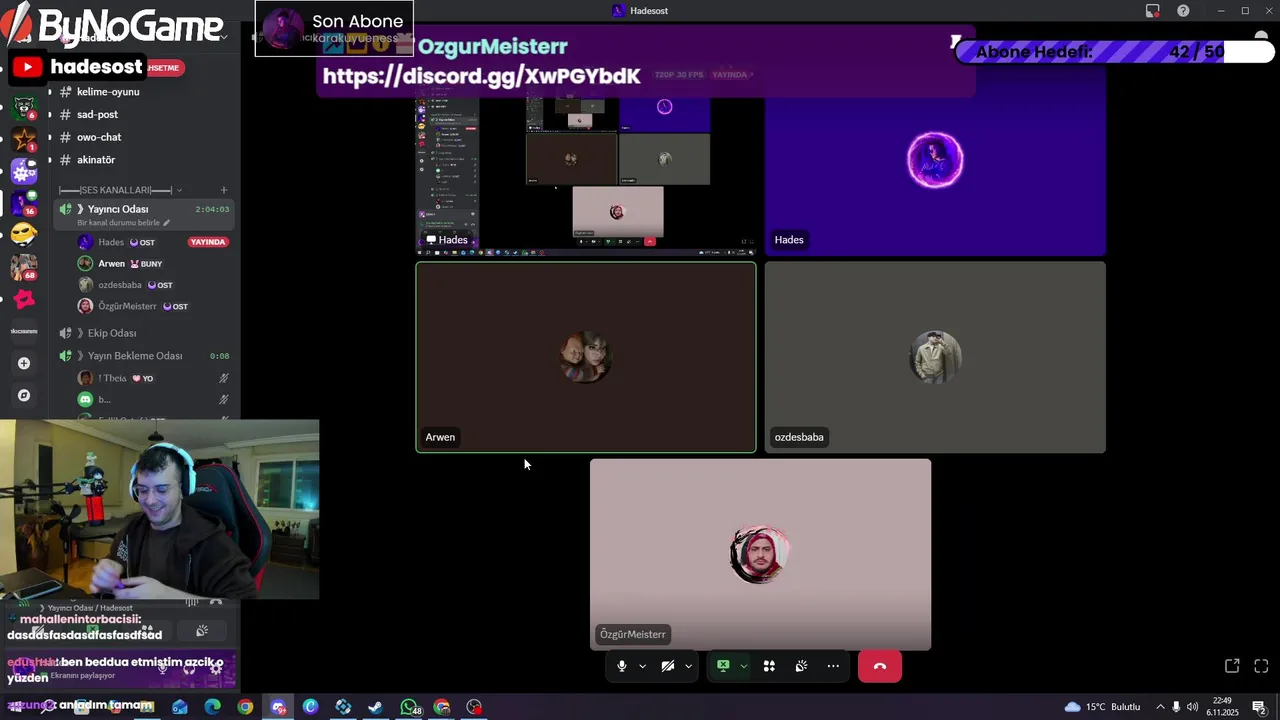
Task: Open WhatsApp from the taskbar
Action: point(409,707)
